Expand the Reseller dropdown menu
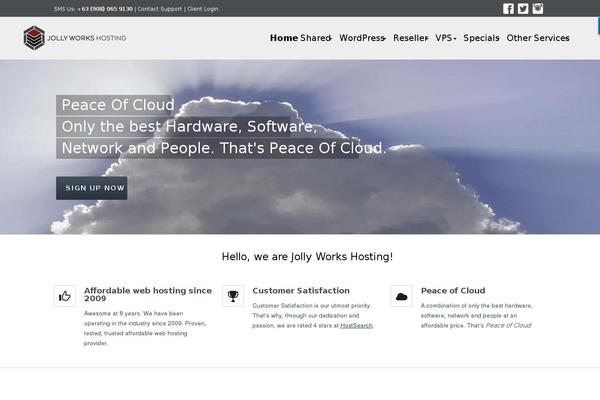The width and height of the screenshot is (600, 400). (411, 38)
